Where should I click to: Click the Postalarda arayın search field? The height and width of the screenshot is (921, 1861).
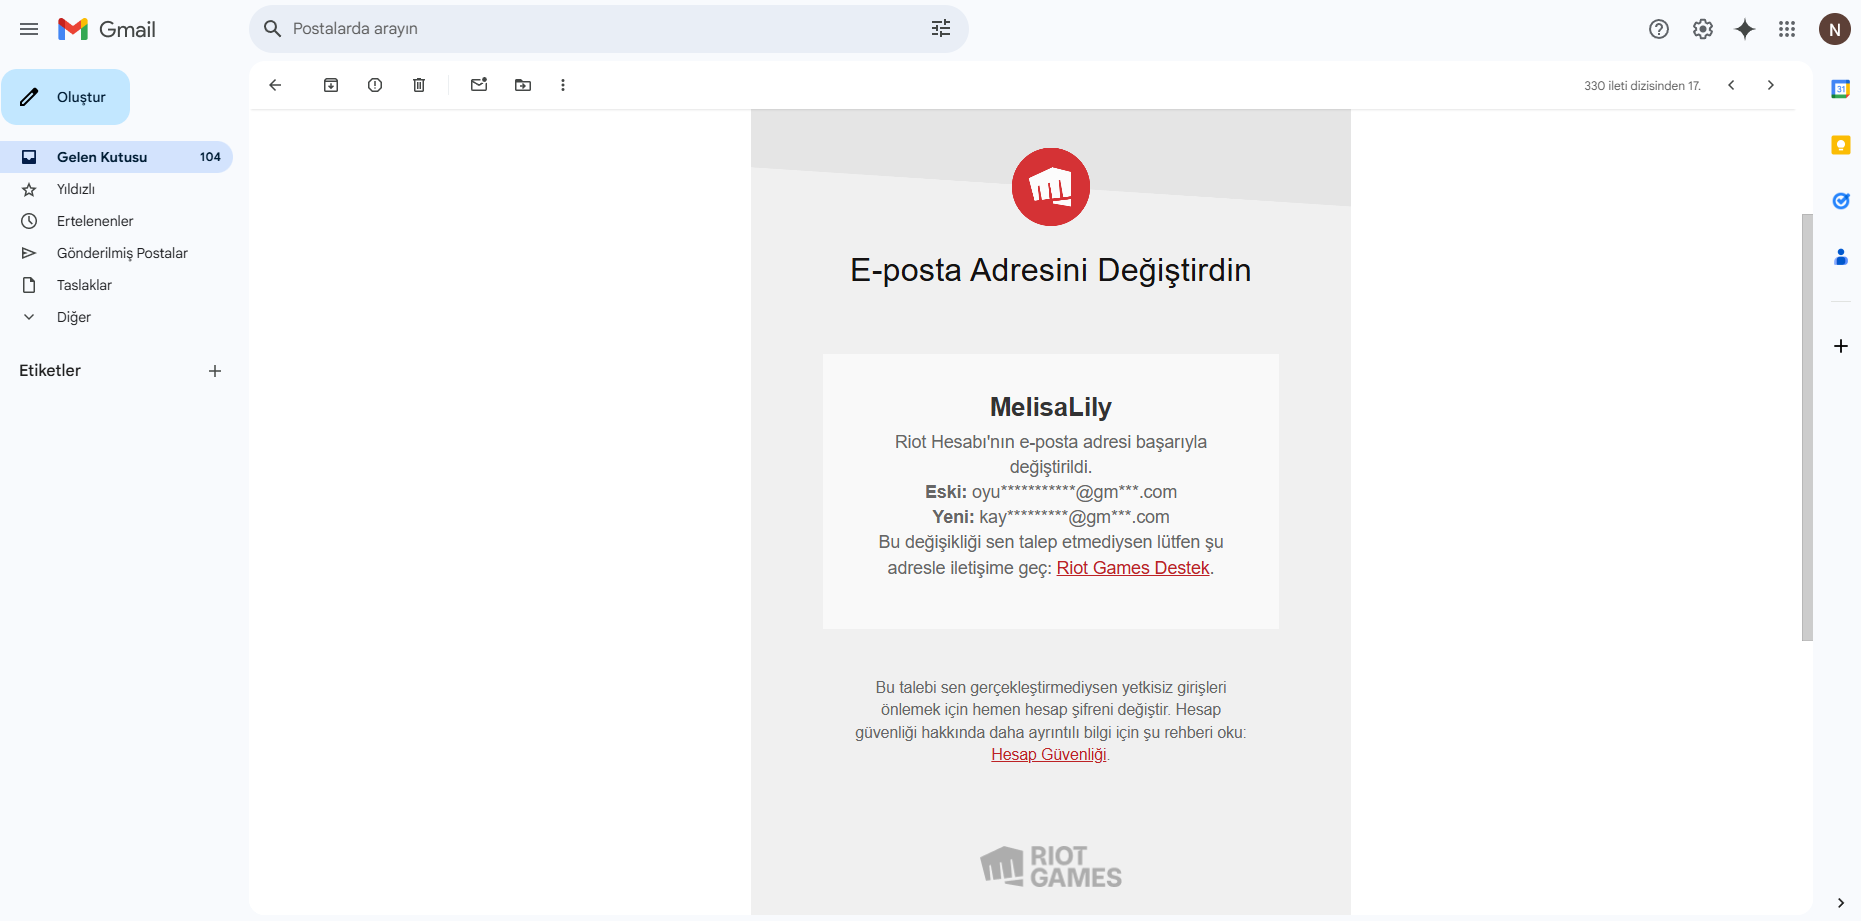click(608, 29)
